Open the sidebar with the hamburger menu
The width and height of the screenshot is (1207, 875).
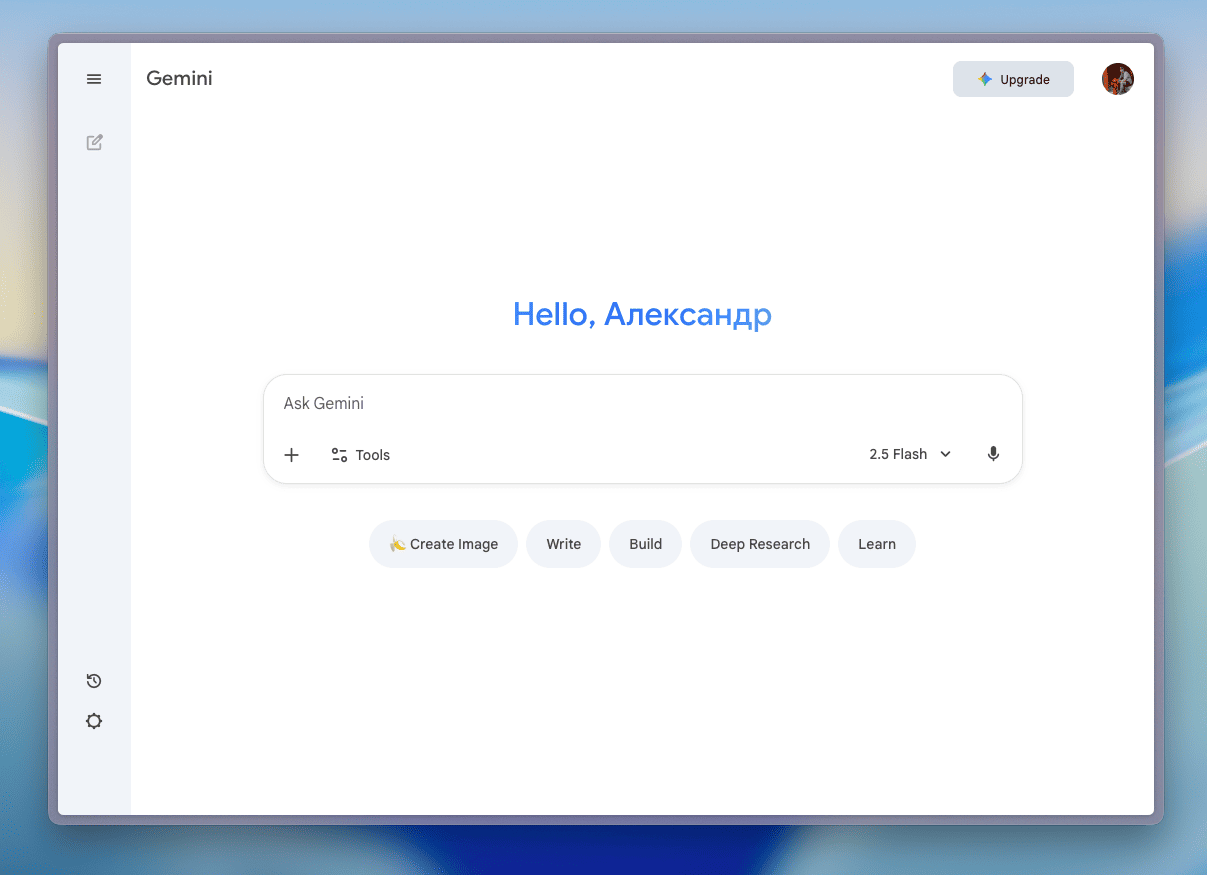(94, 78)
